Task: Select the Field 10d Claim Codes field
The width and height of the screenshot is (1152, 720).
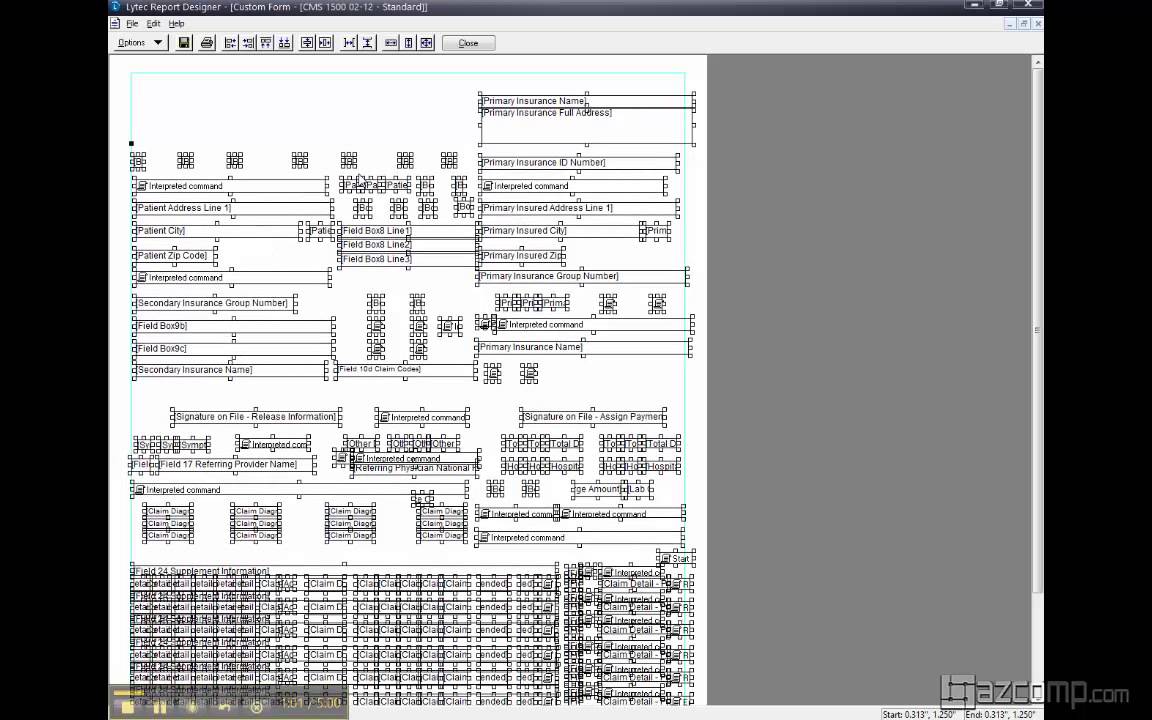Action: pyautogui.click(x=406, y=370)
